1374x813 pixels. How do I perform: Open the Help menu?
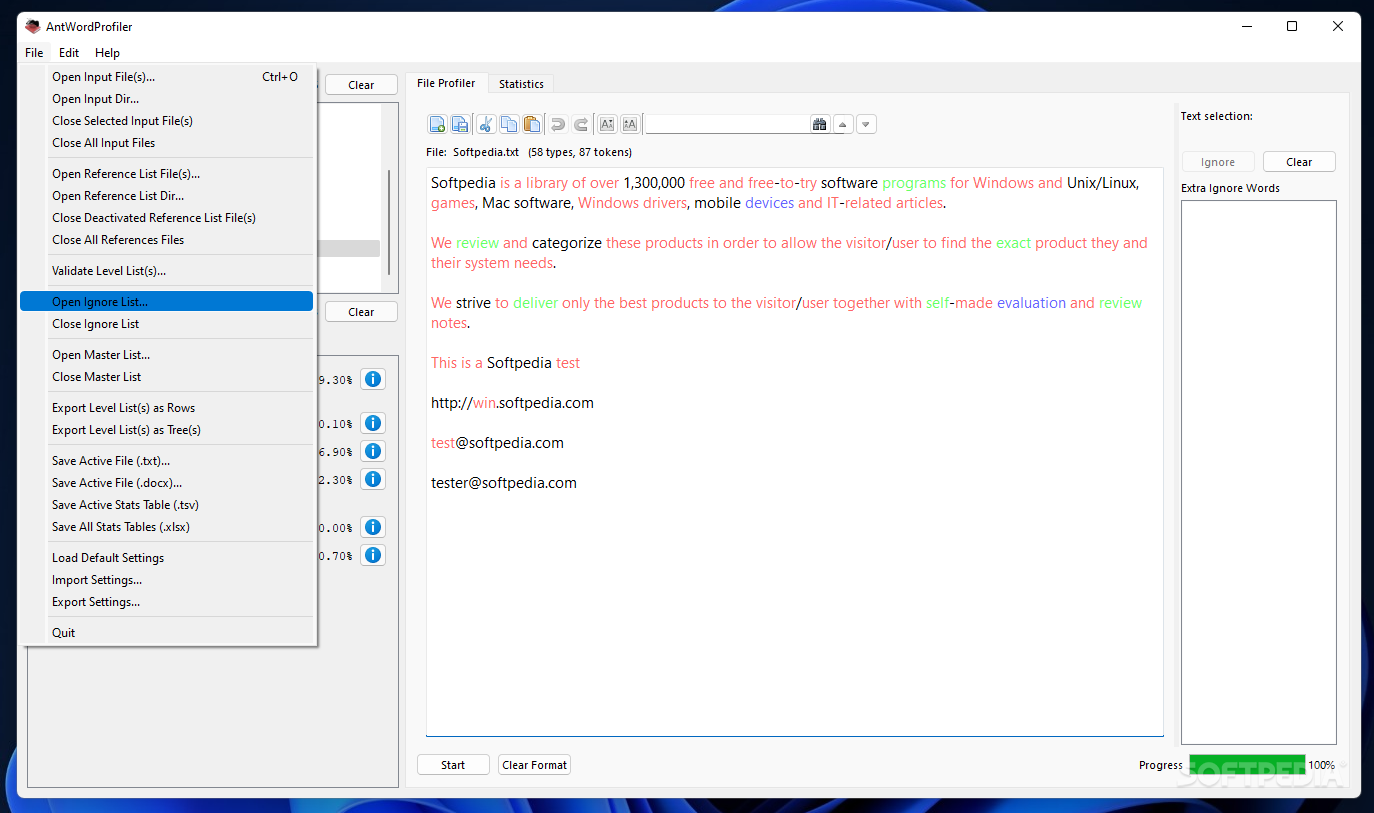point(107,53)
